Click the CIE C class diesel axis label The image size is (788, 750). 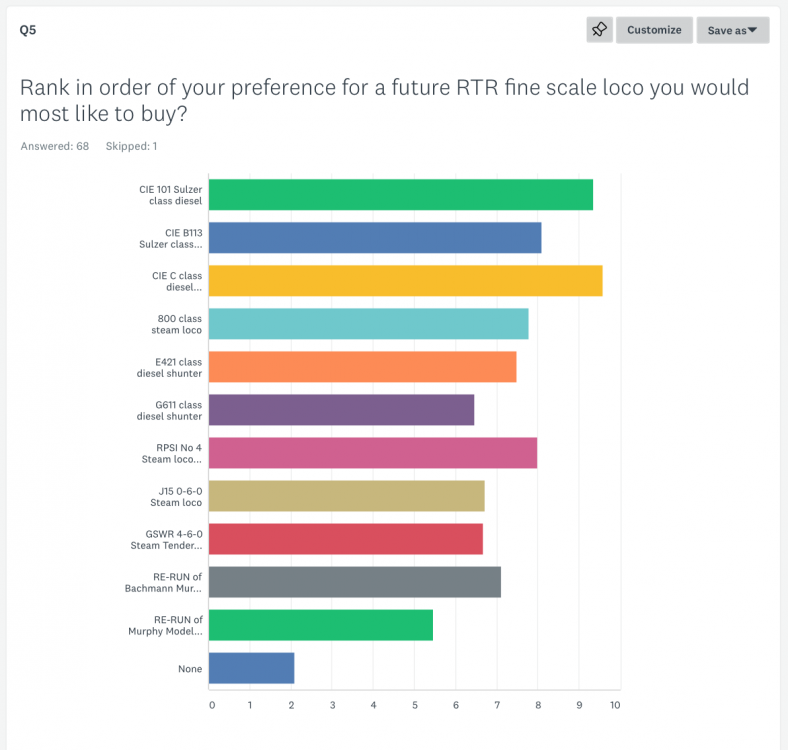176,281
